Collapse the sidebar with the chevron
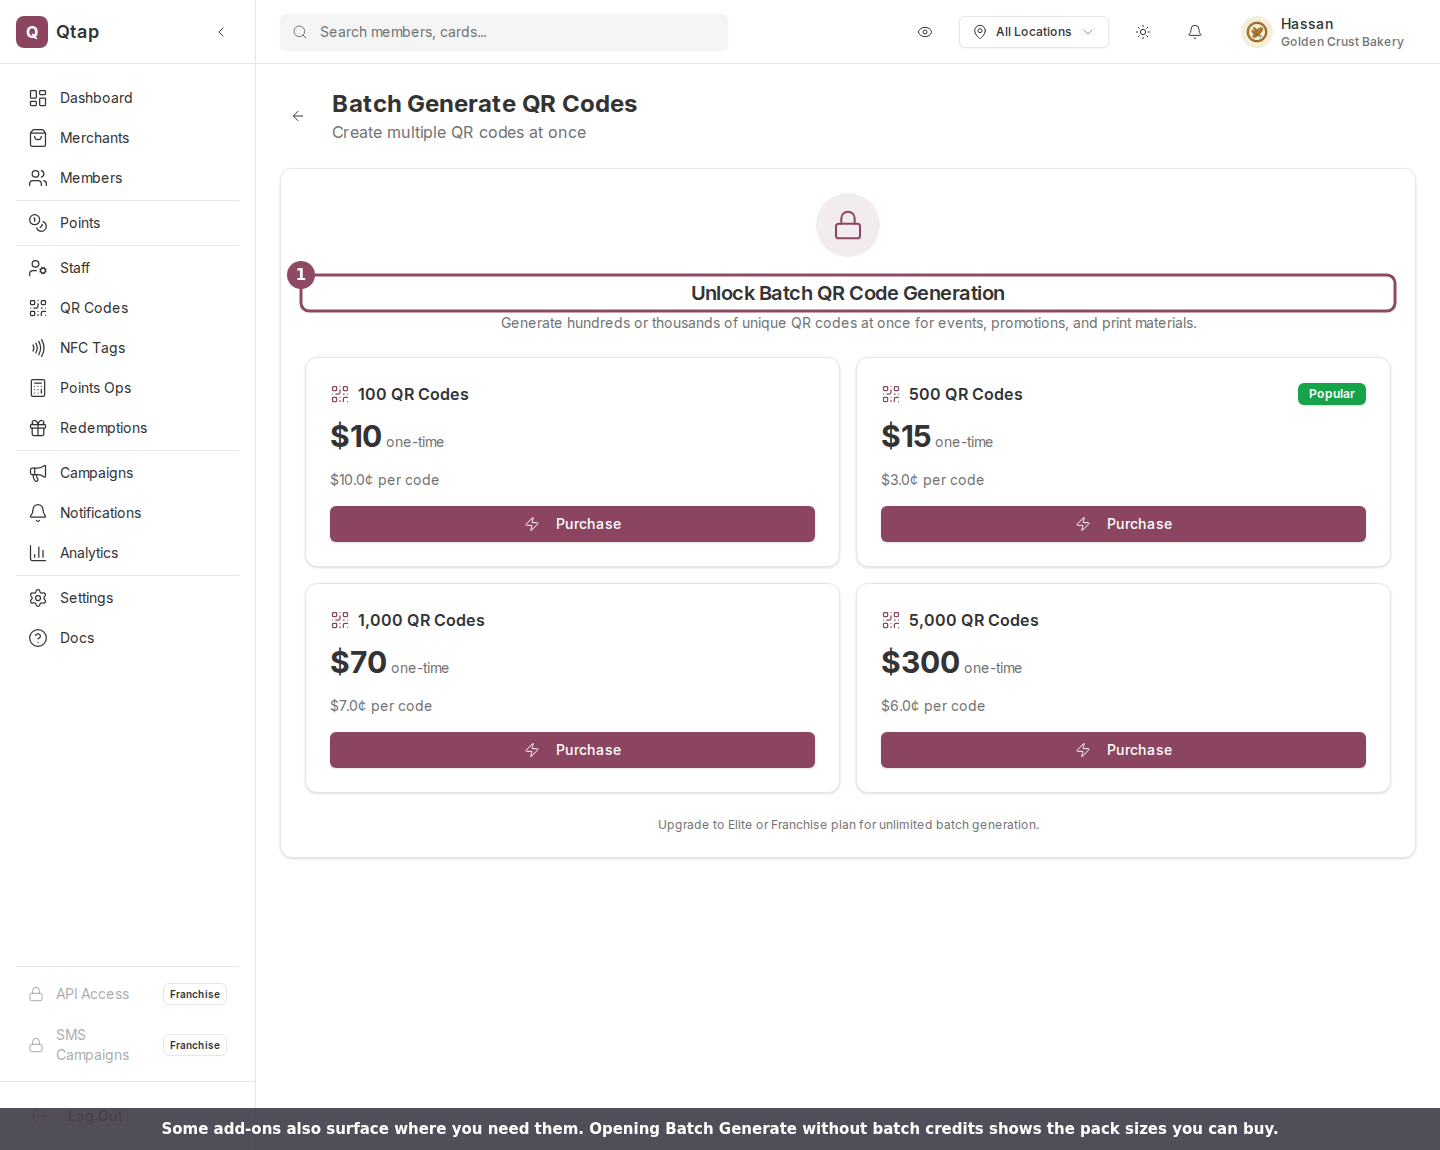Screen dimensions: 1440x1150 (x=221, y=32)
